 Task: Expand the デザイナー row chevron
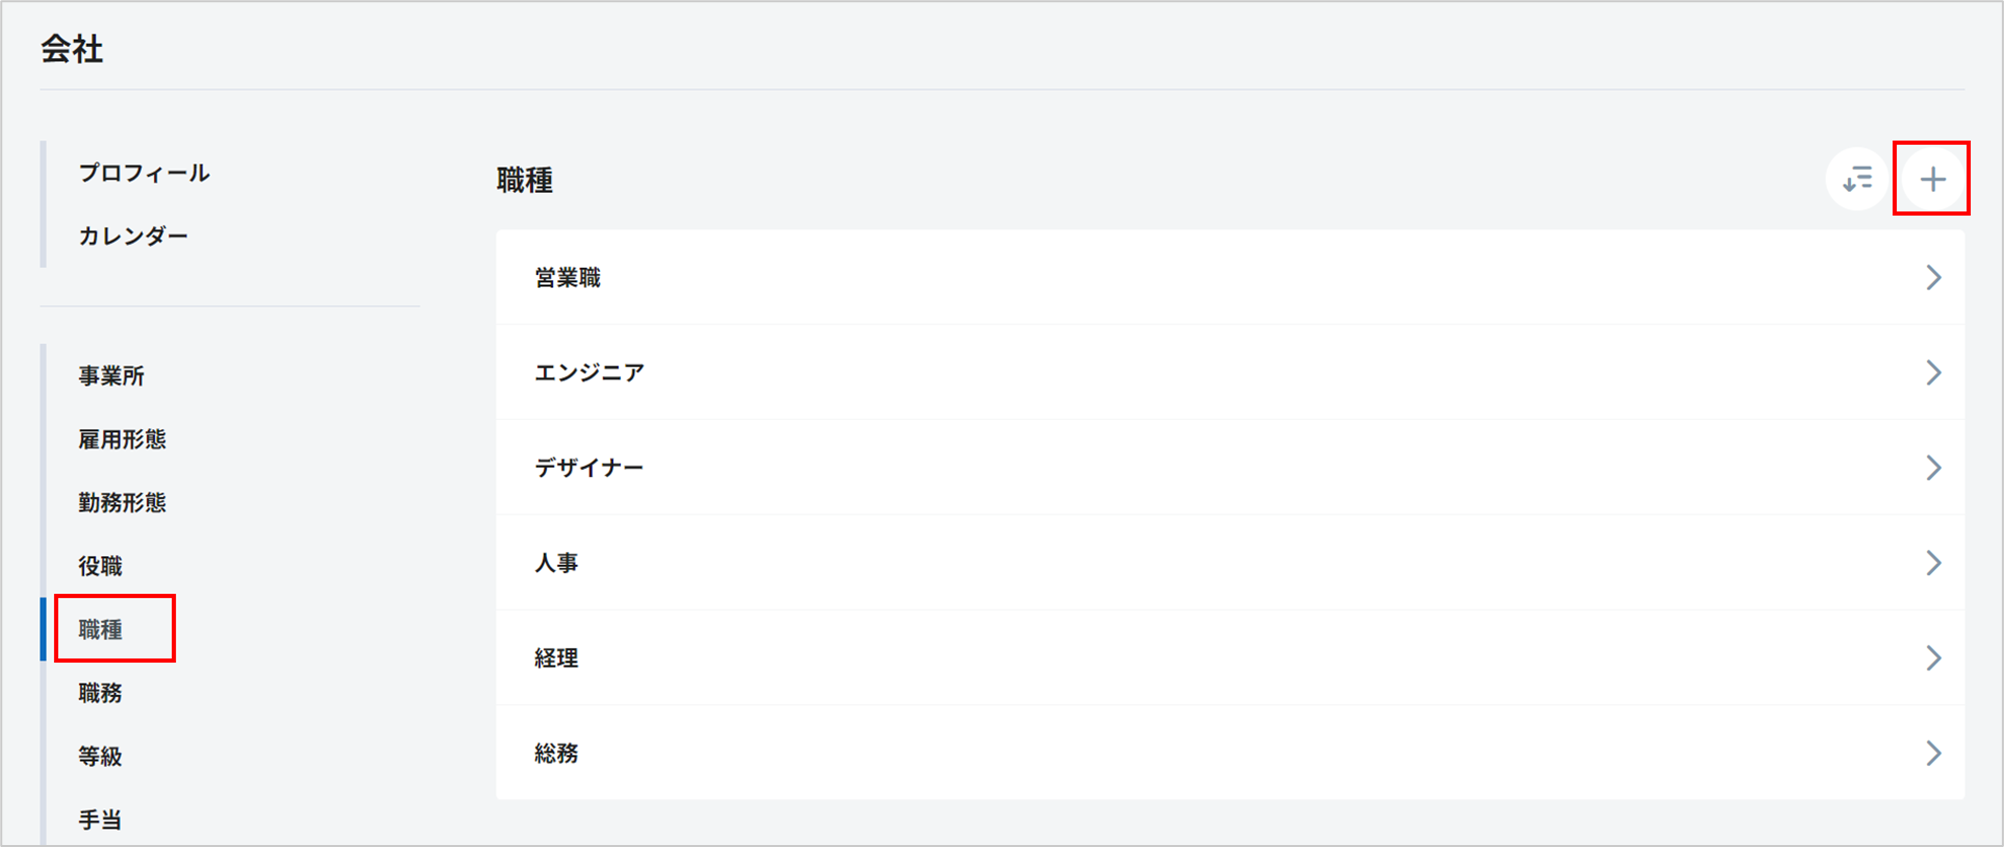pyautogui.click(x=1933, y=467)
